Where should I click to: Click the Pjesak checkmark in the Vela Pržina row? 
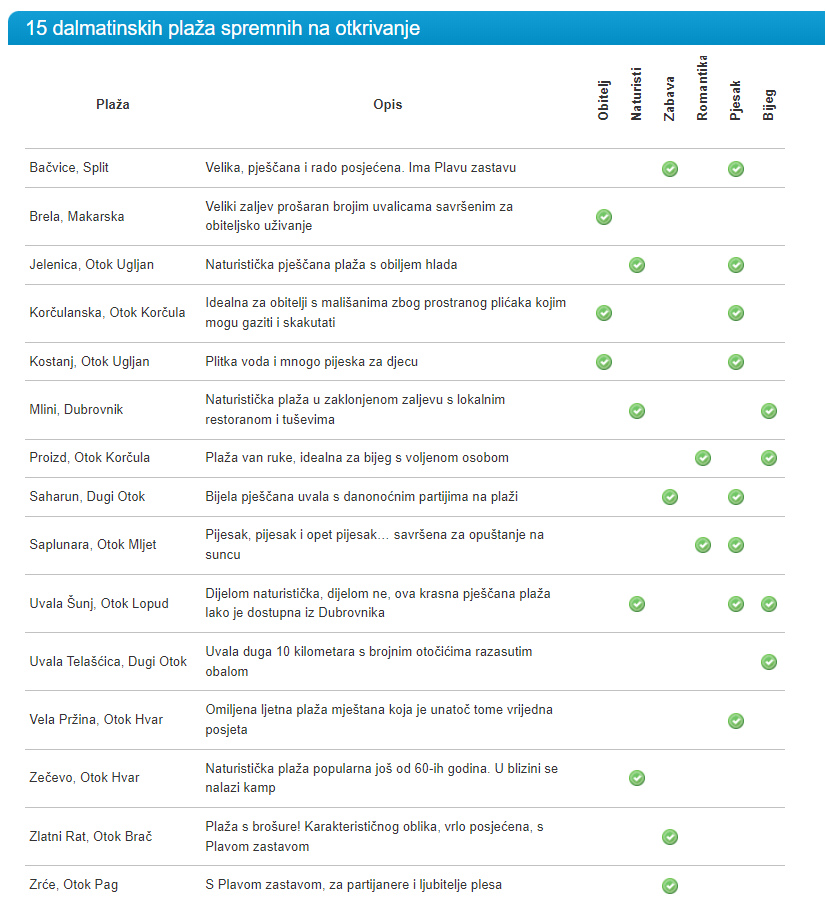pos(736,720)
